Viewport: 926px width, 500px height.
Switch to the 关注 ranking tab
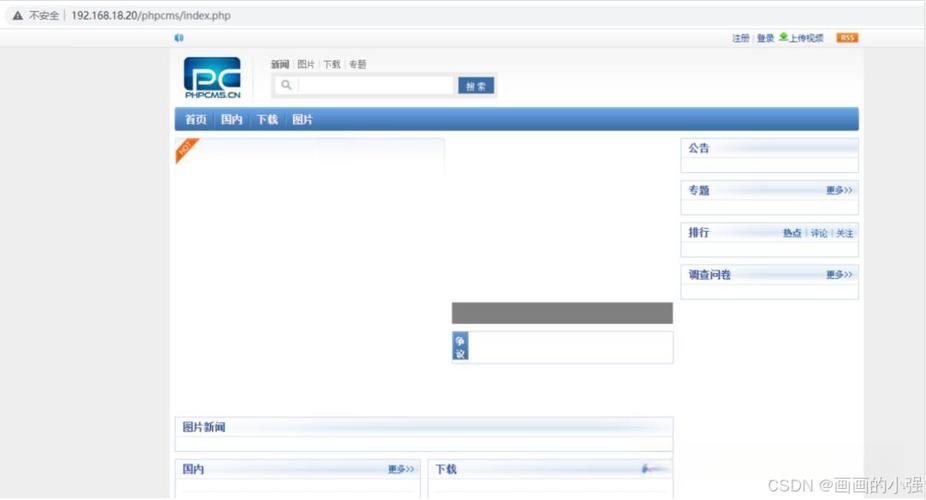[x=845, y=233]
